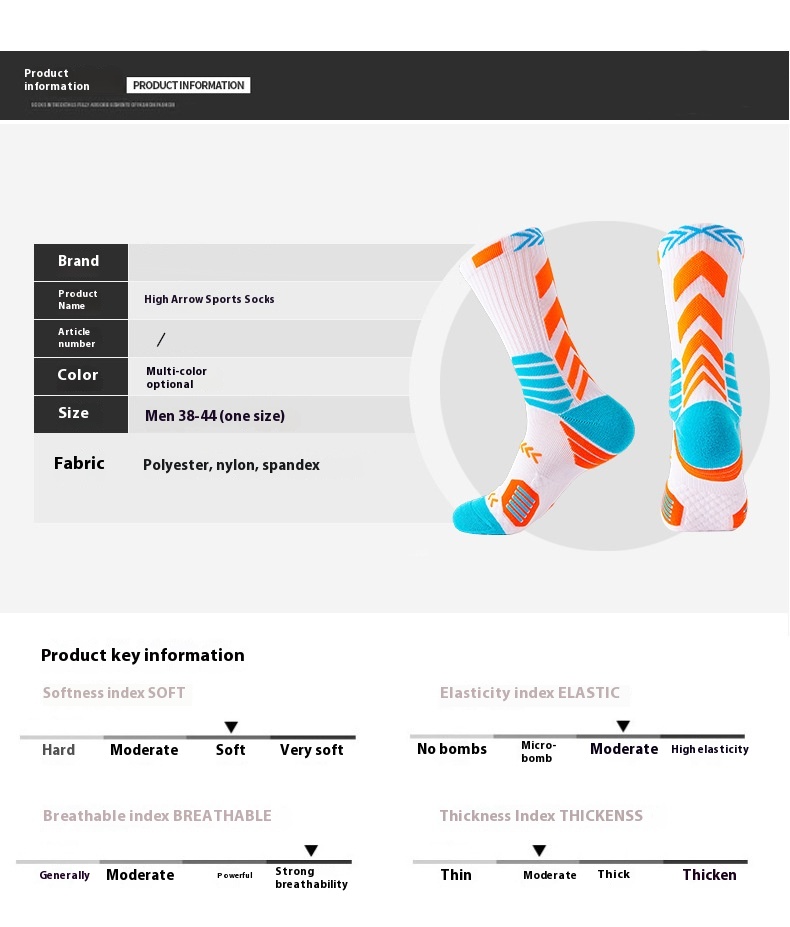This screenshot has width=790, height=927.
Task: Click the Men 38-44 (one size) value
Action: (x=215, y=416)
